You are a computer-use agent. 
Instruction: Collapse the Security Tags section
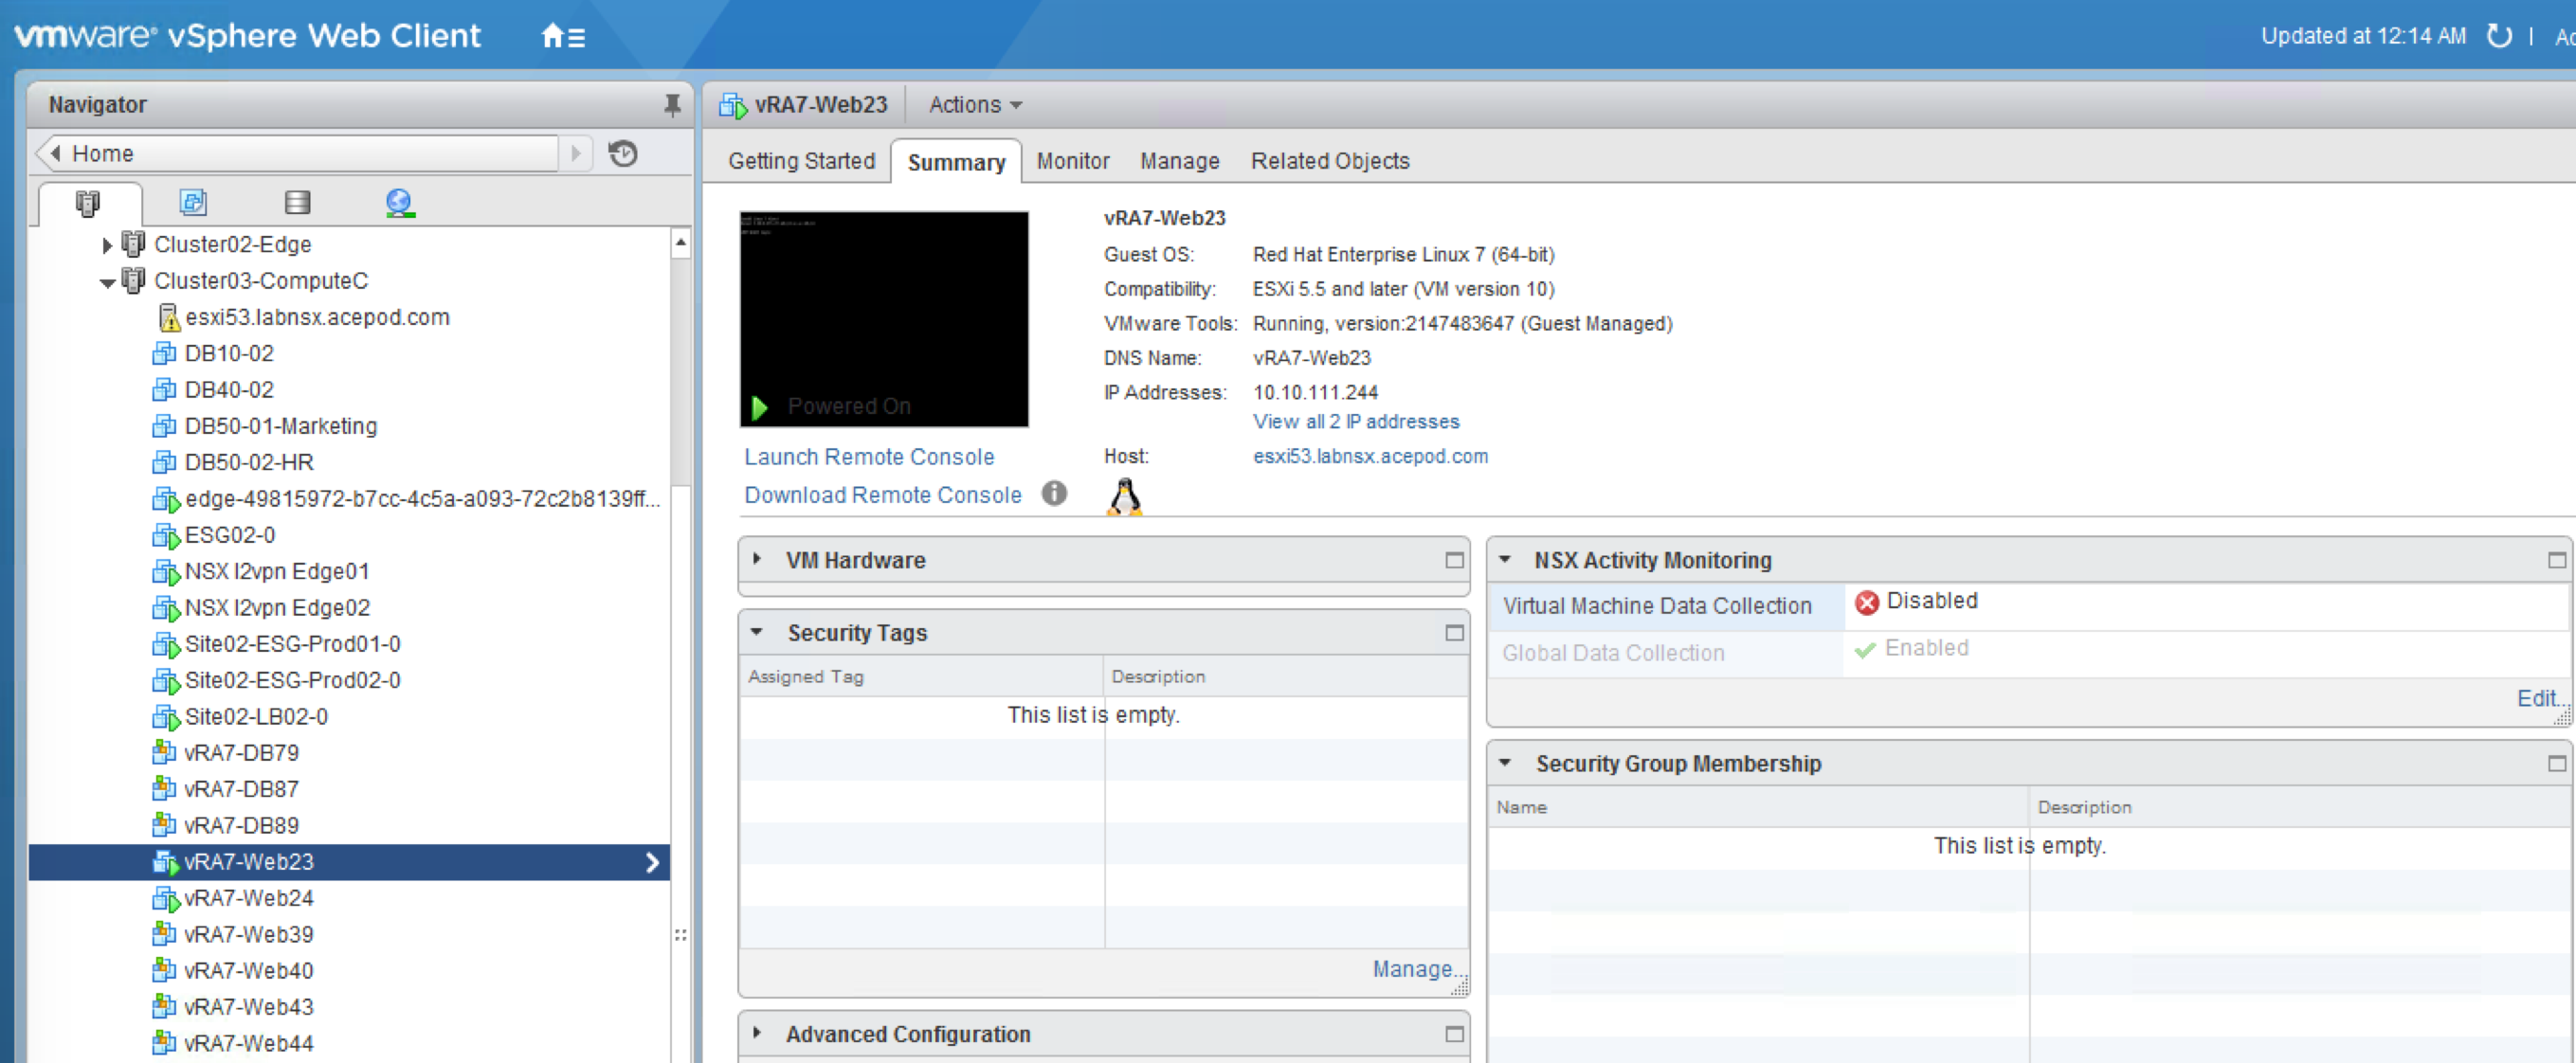[757, 633]
